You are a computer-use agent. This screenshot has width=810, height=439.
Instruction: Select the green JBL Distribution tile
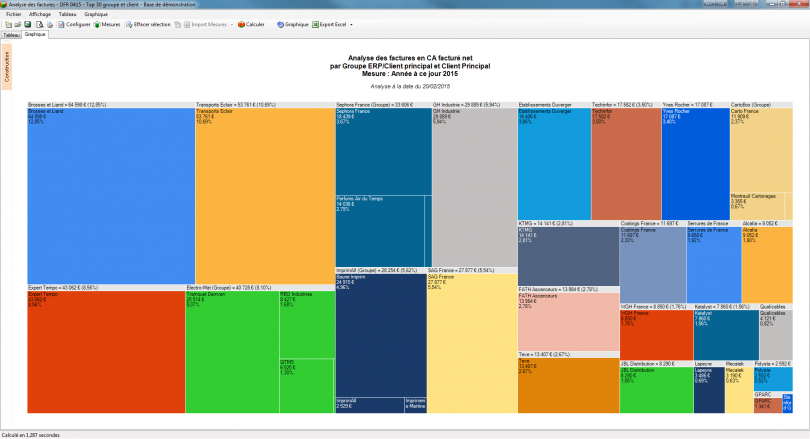[x=656, y=390]
